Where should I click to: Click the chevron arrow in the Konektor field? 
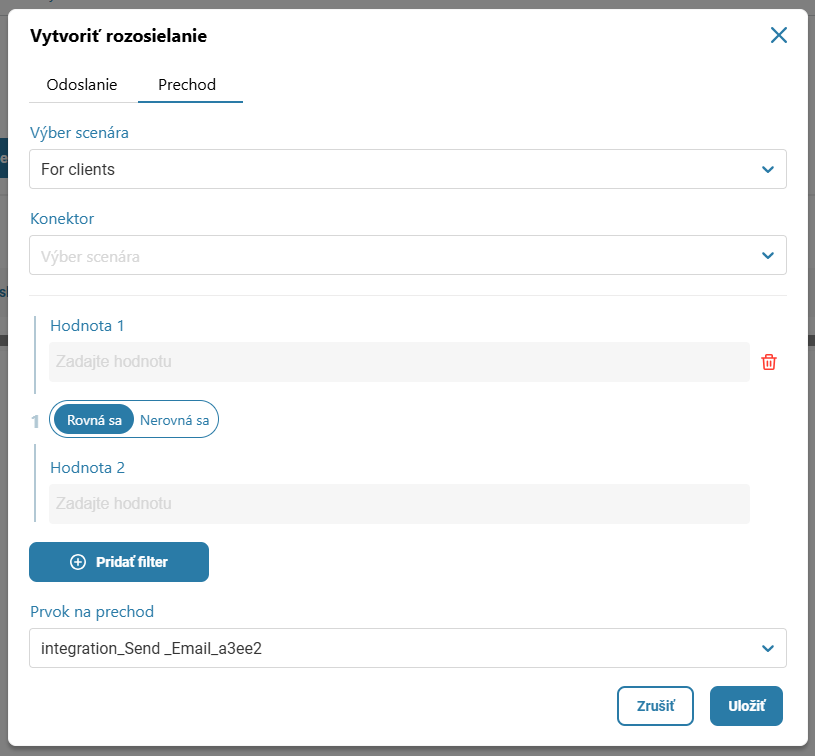(767, 255)
